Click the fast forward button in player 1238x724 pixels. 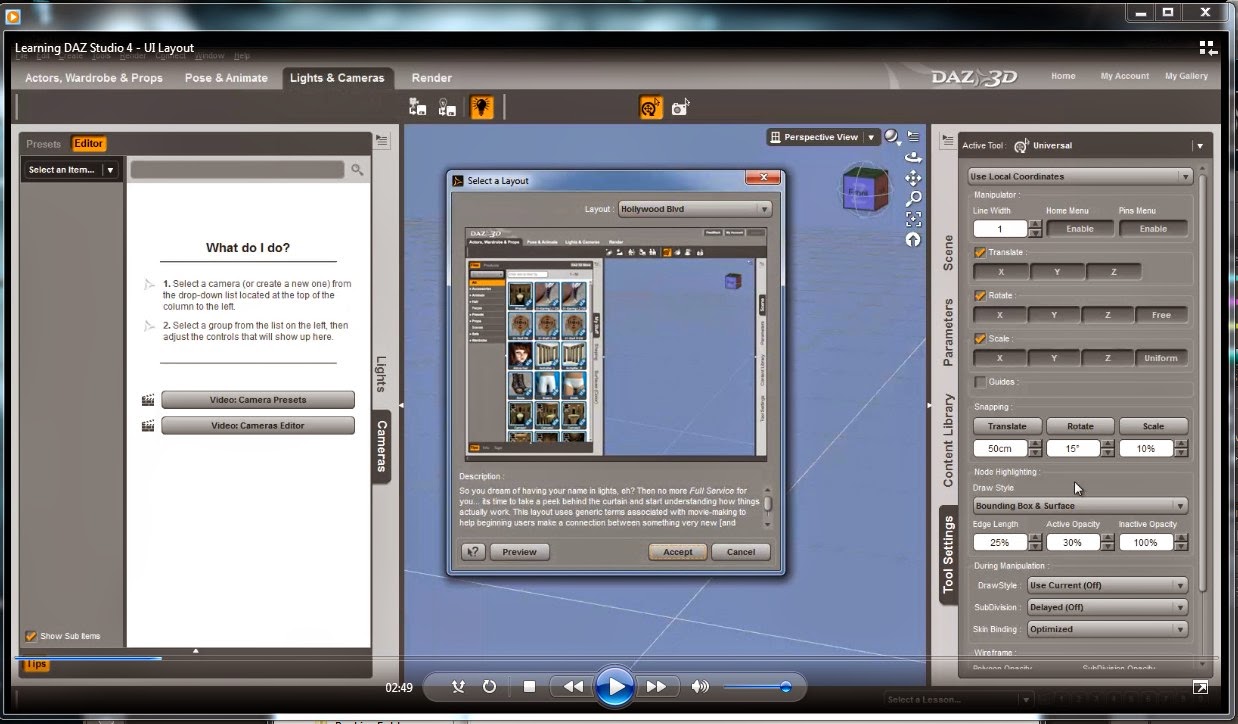[656, 687]
